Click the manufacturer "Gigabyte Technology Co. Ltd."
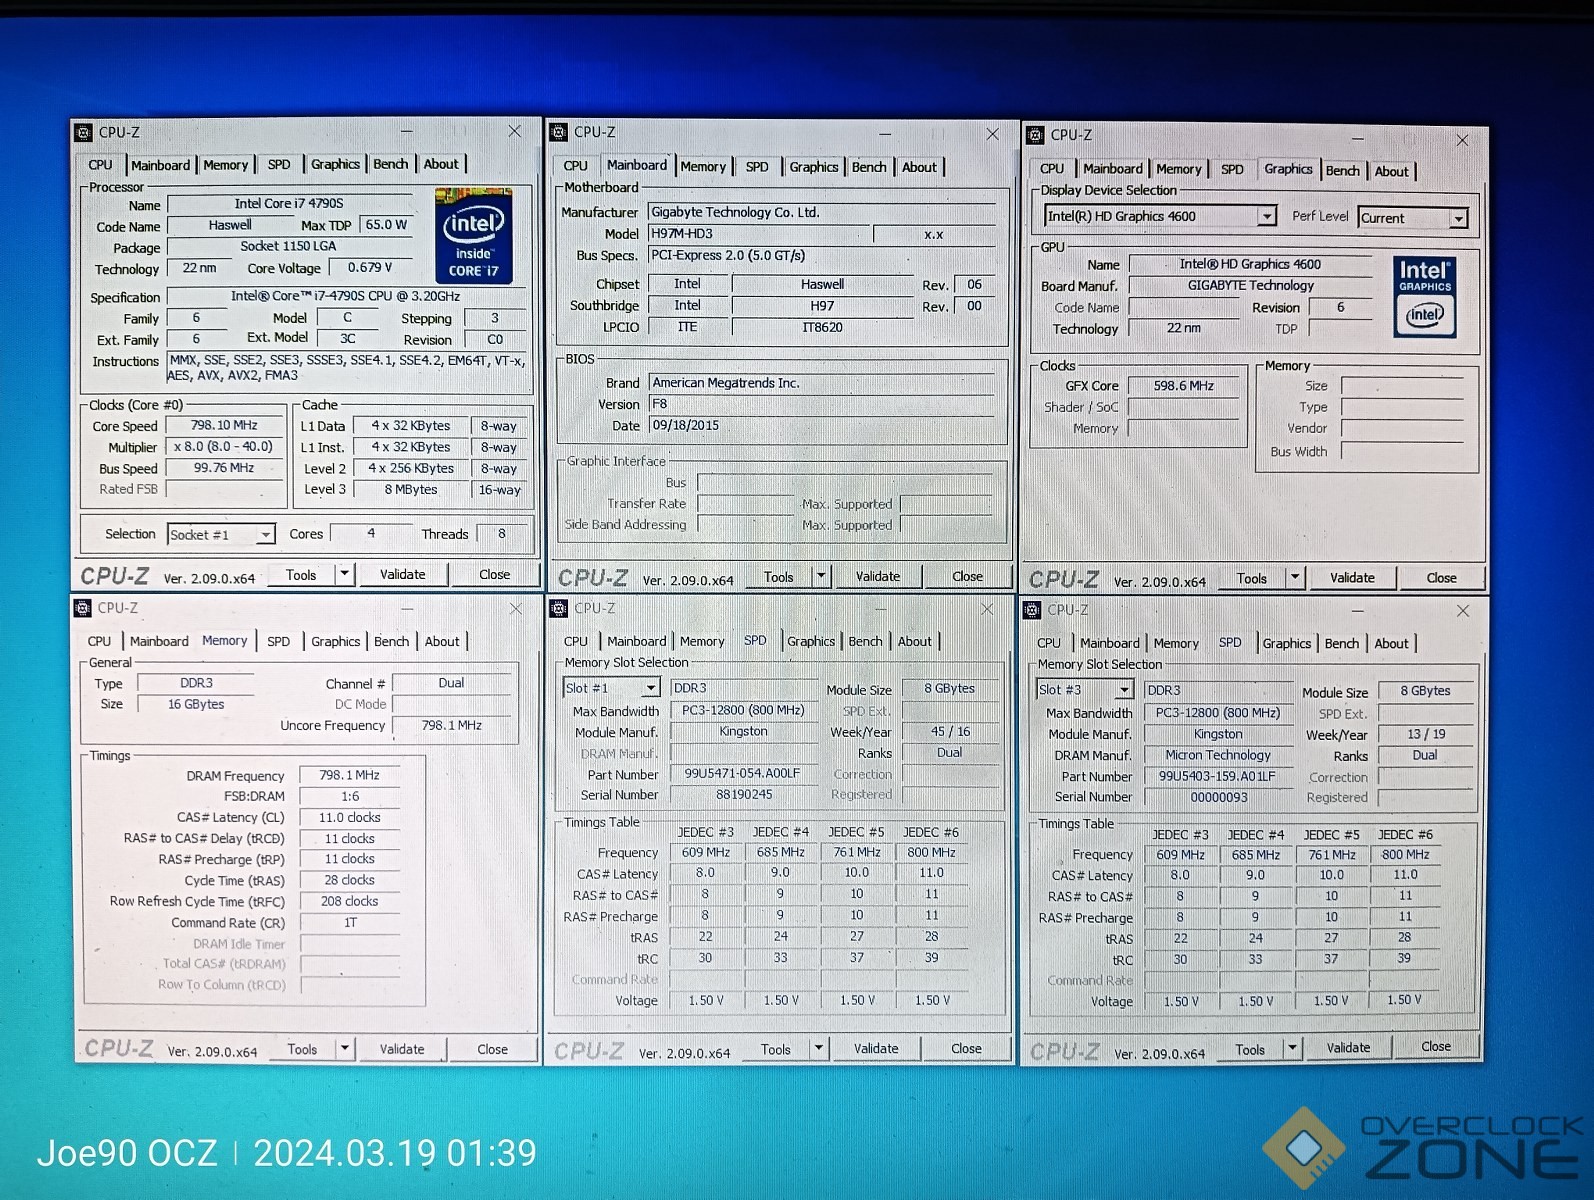The height and width of the screenshot is (1200, 1594). tap(735, 213)
